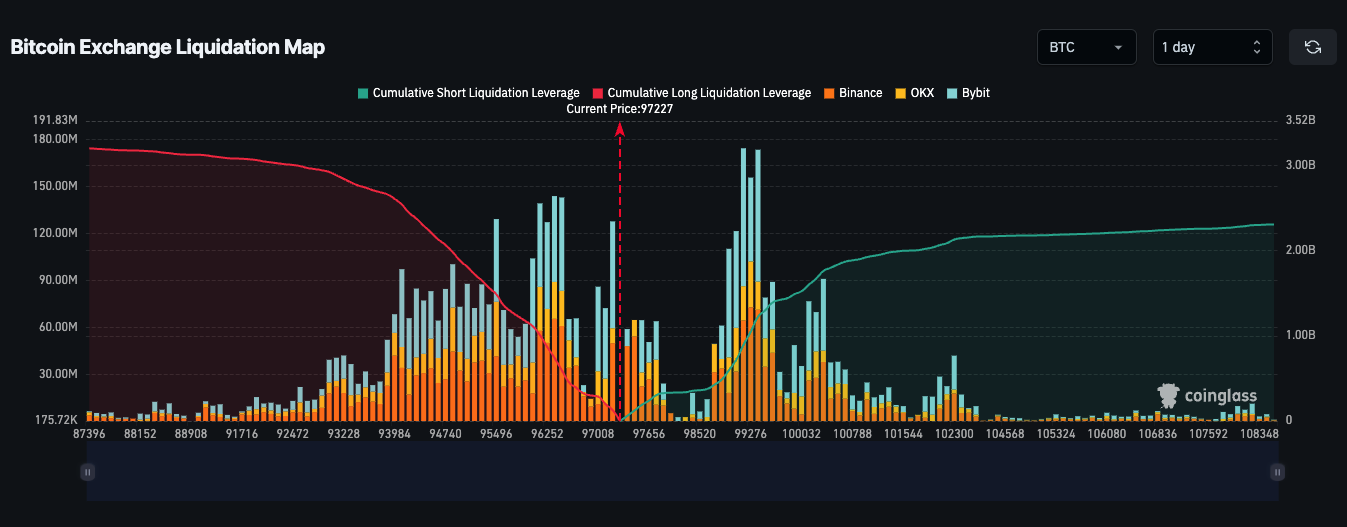Click the coinglass logo watermark
The height and width of the screenshot is (527, 1347).
pyautogui.click(x=1207, y=395)
